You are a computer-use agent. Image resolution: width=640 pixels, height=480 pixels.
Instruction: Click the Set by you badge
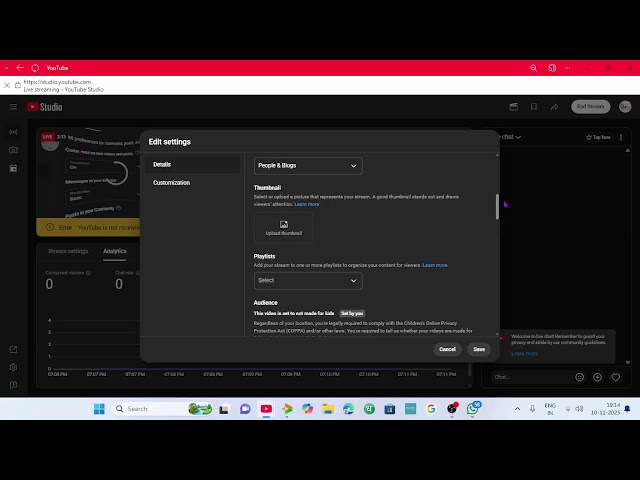click(x=352, y=313)
